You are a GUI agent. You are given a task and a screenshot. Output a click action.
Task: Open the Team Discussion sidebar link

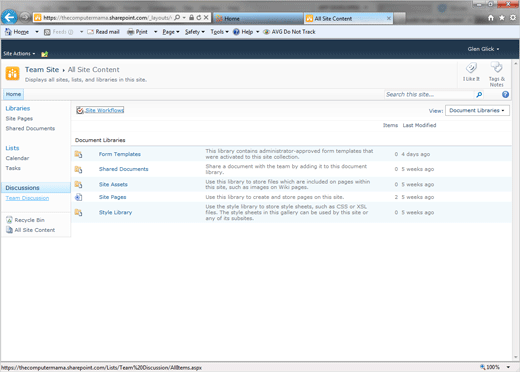point(27,198)
